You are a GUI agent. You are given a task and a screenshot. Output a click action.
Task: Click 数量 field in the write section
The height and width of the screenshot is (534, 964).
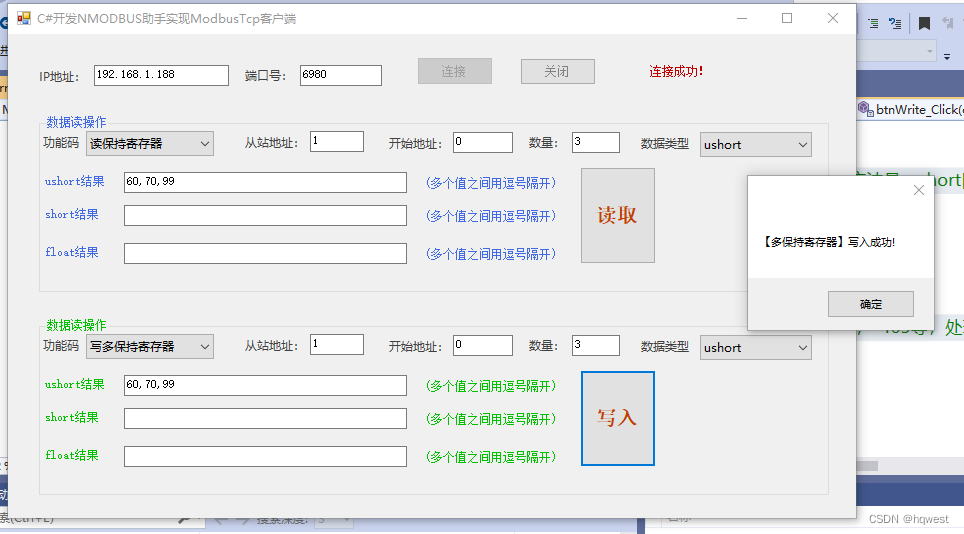click(596, 345)
